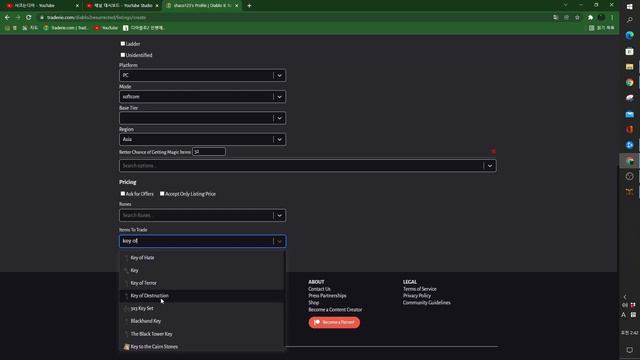Focus the Items To Trade search field

click(196, 241)
